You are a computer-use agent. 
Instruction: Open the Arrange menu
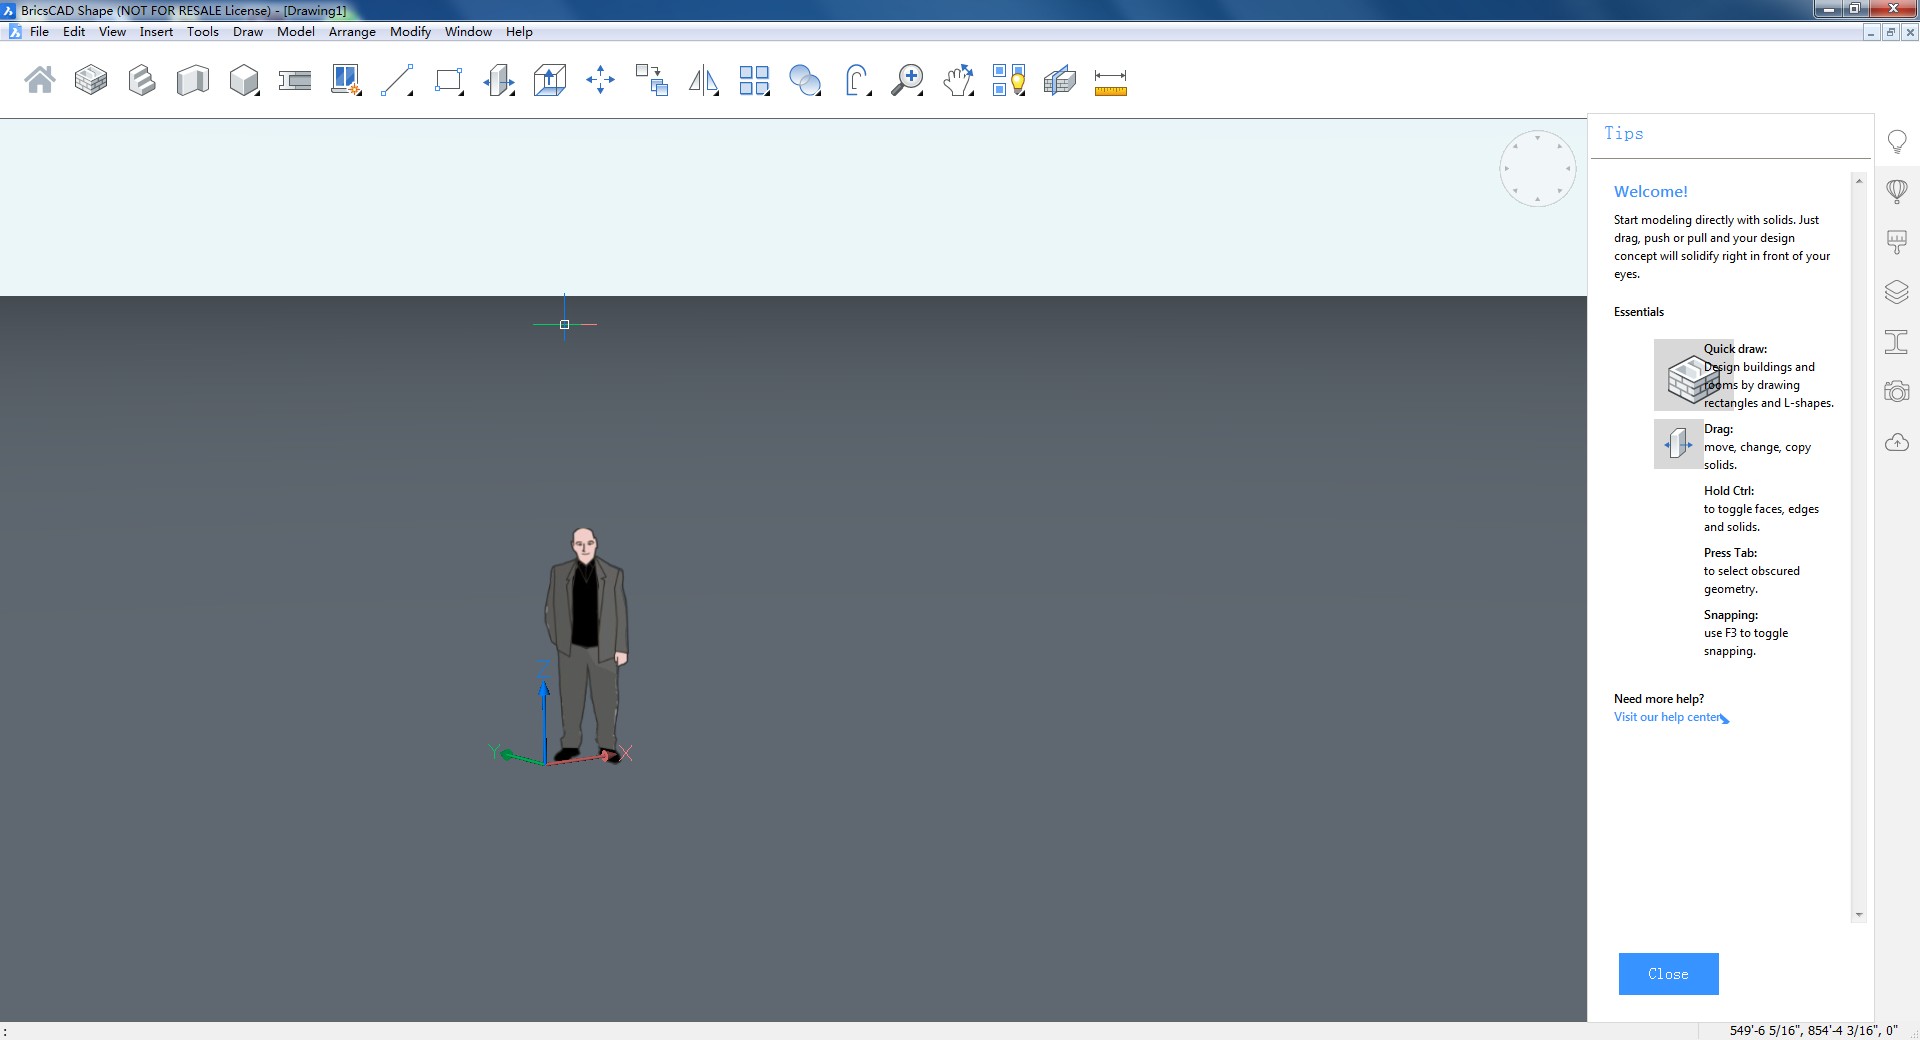[351, 31]
